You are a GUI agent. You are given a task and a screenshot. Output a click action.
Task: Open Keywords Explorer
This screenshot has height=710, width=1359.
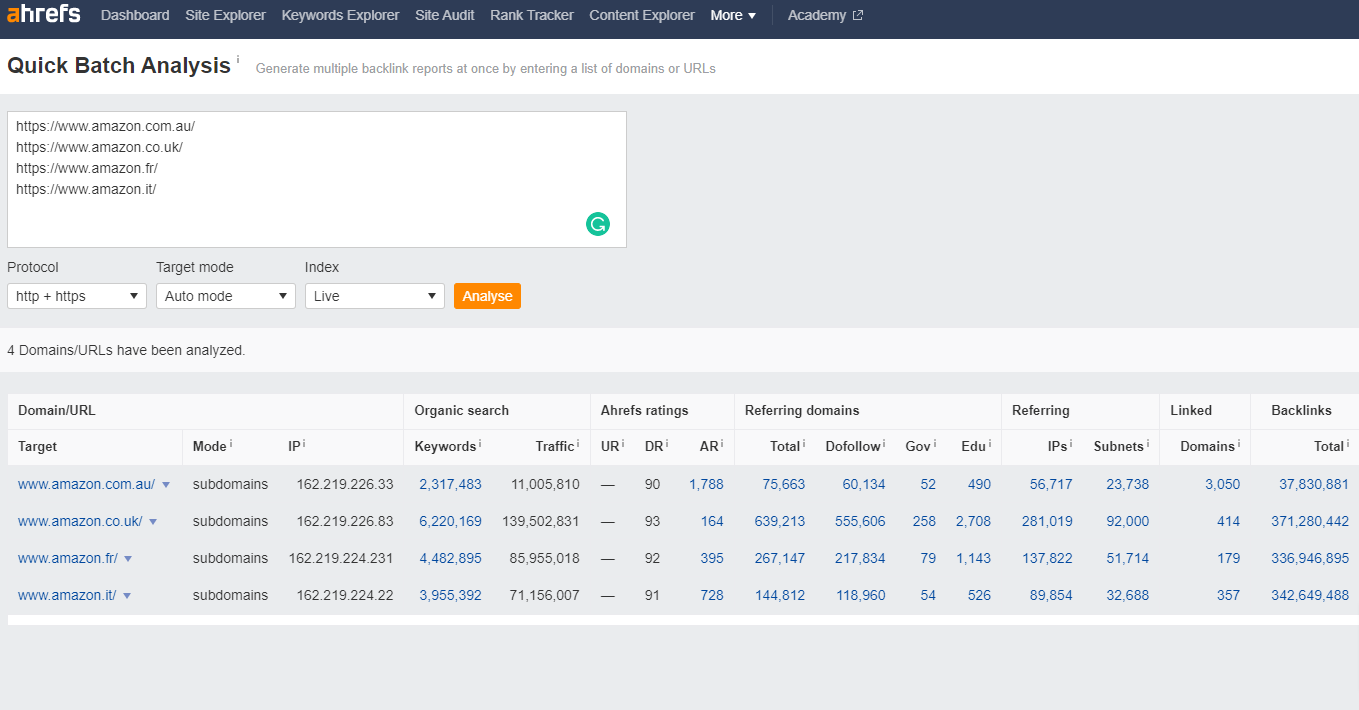(340, 15)
